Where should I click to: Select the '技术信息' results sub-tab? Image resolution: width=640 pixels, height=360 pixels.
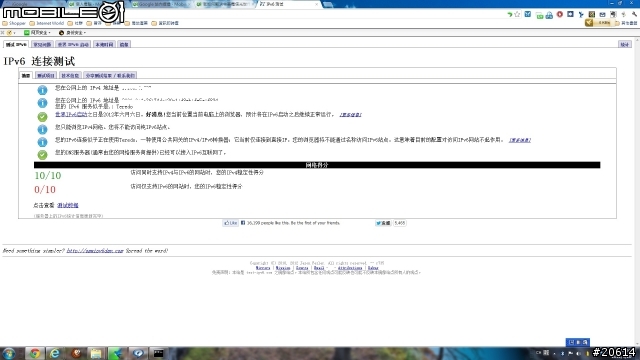[70, 76]
